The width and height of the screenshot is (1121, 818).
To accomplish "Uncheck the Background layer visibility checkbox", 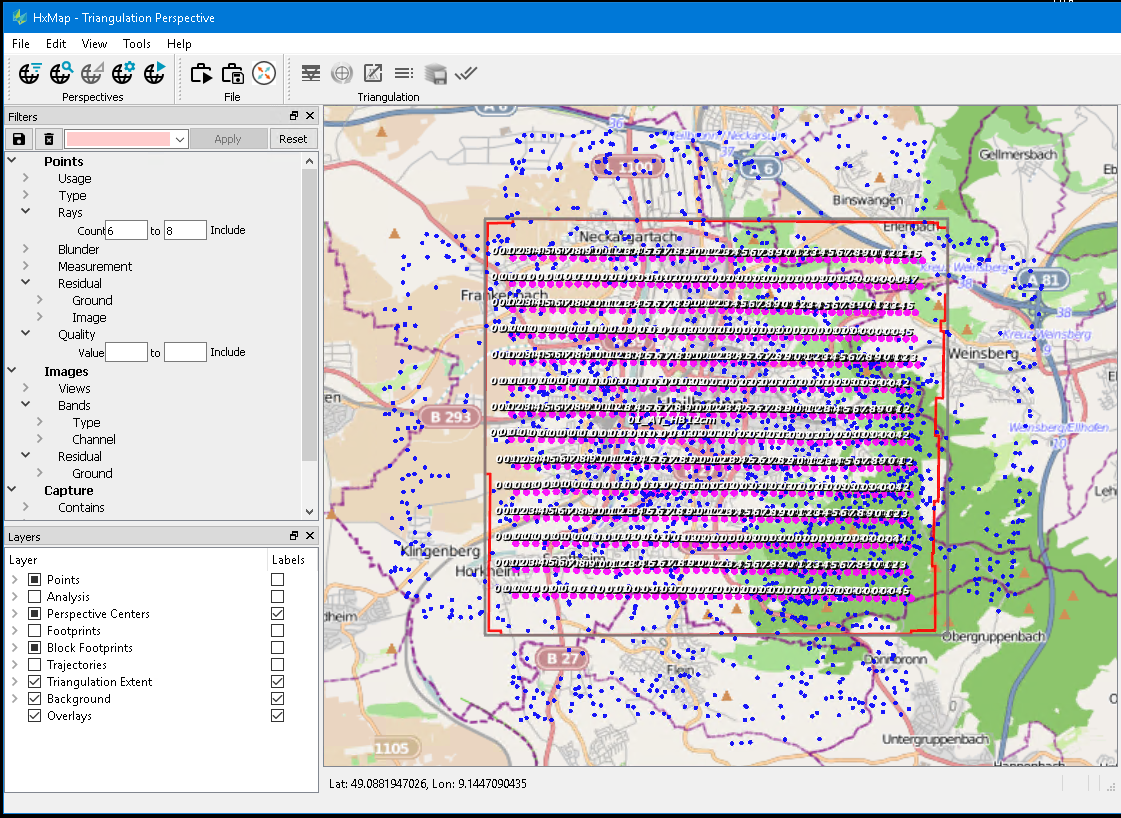I will [x=35, y=699].
